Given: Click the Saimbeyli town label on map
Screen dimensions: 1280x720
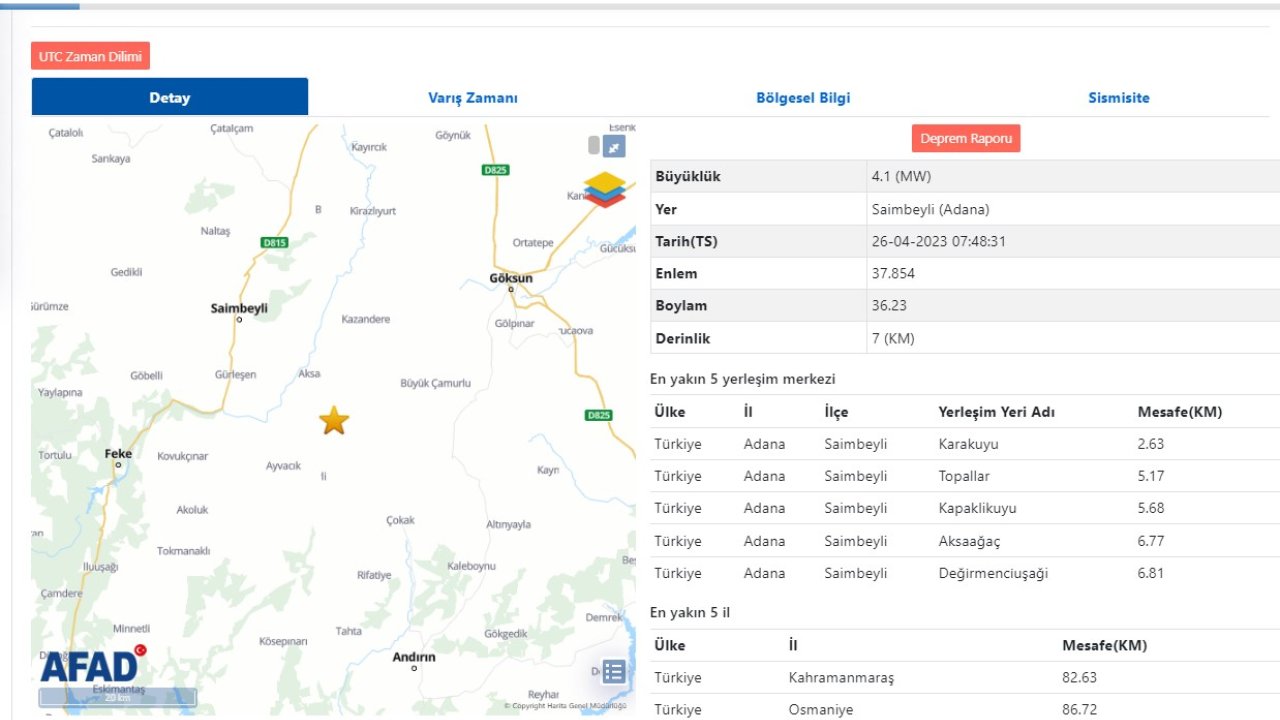Looking at the screenshot, I should (x=239, y=308).
